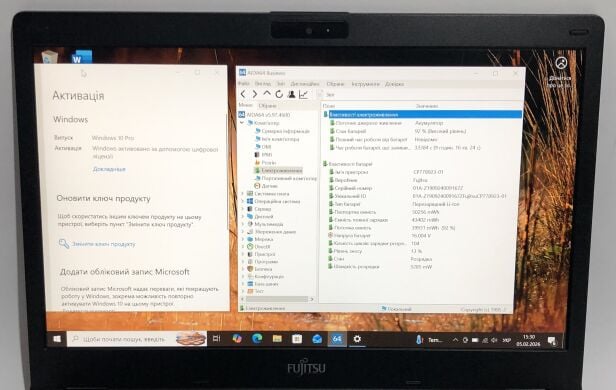
Task: Expand the Мультимедіа tree node
Action: click(x=242, y=224)
